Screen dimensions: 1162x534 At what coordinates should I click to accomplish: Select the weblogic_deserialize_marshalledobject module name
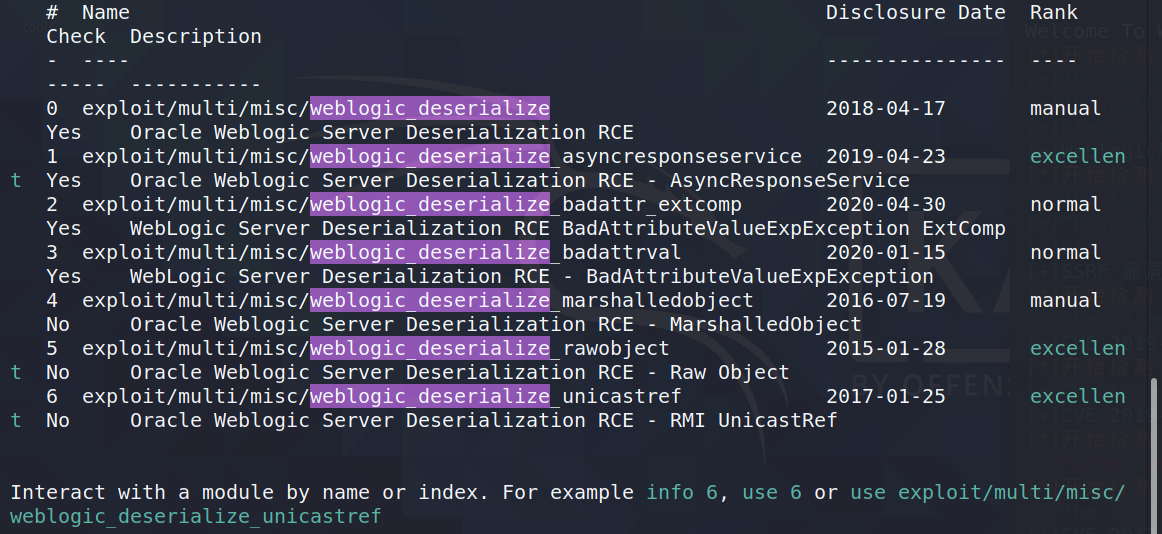tap(418, 300)
